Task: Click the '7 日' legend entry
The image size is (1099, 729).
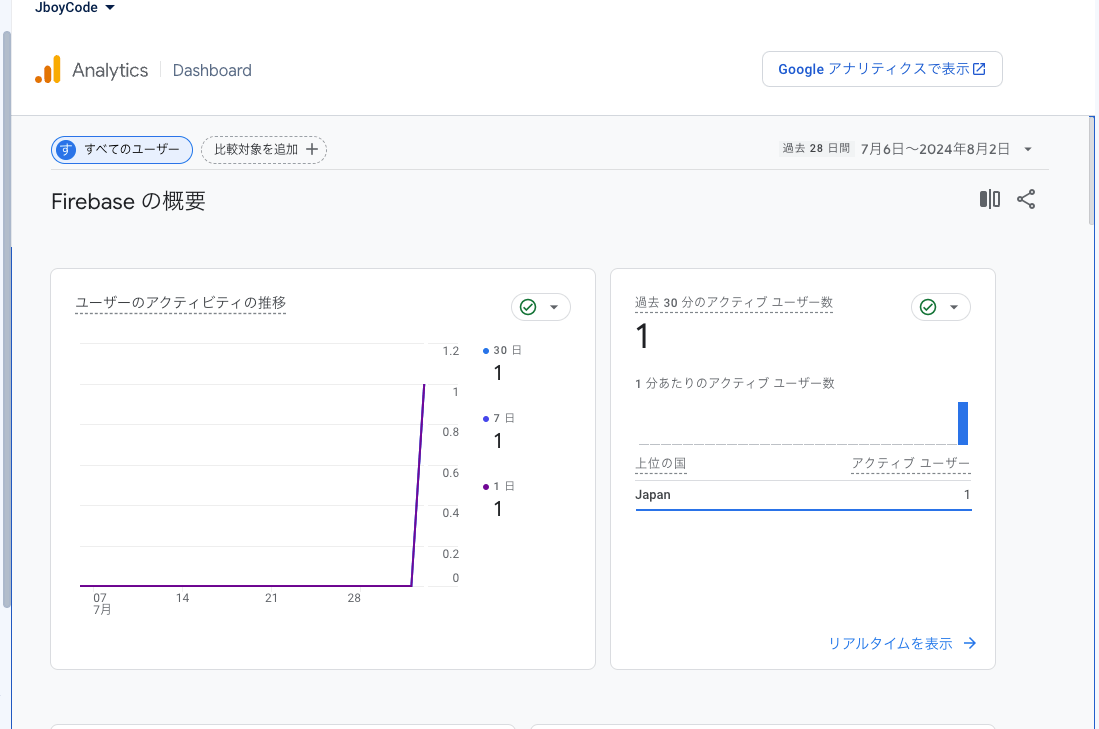Action: pos(498,418)
